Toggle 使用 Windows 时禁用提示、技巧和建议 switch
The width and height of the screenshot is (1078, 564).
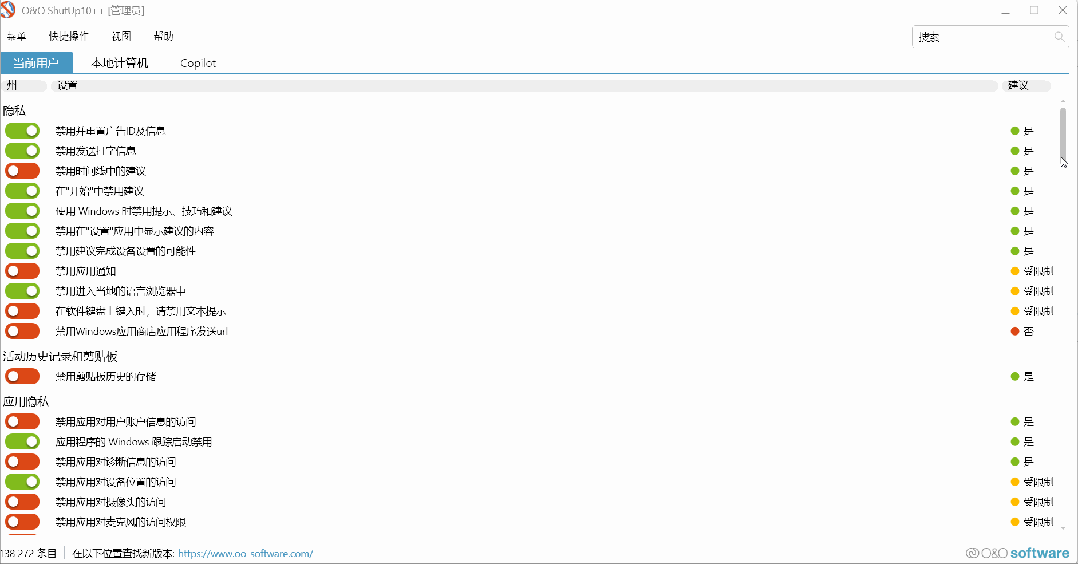tap(23, 210)
